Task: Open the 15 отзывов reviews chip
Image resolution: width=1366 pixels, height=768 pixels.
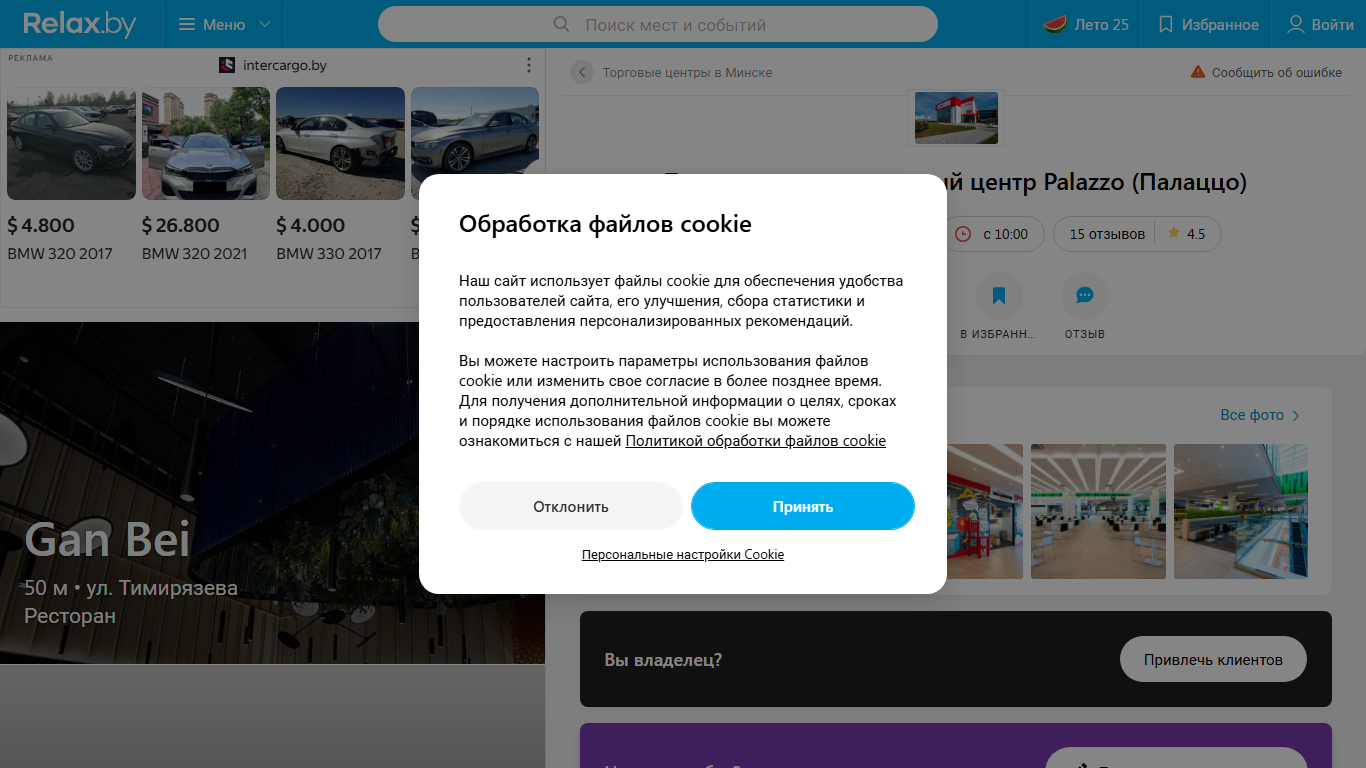Action: coord(1107,234)
